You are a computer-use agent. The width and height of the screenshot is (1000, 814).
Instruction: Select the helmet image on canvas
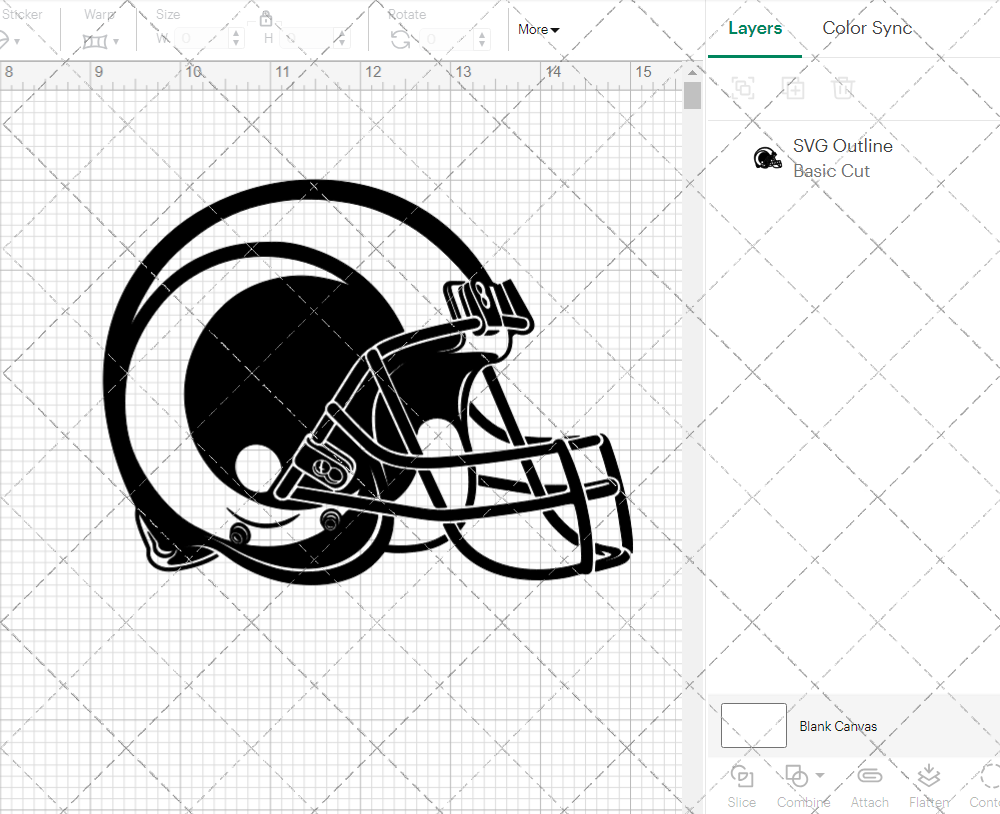click(368, 383)
